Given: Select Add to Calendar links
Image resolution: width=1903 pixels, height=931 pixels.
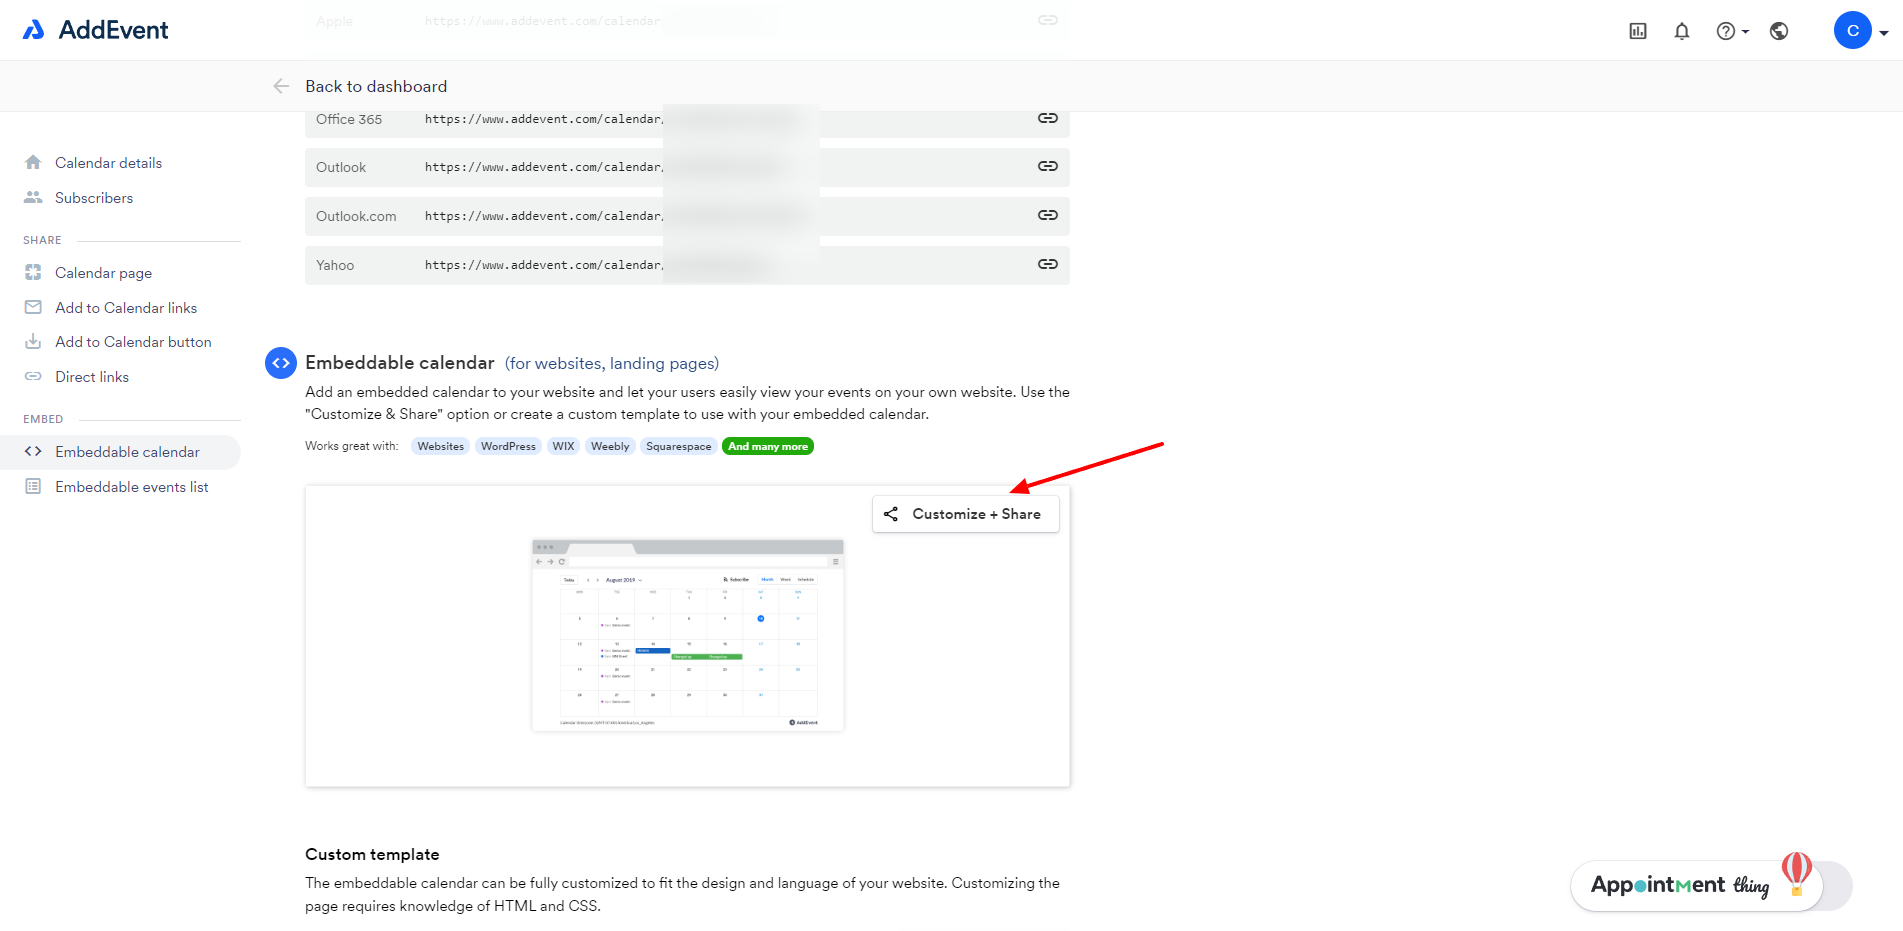Looking at the screenshot, I should click(126, 308).
